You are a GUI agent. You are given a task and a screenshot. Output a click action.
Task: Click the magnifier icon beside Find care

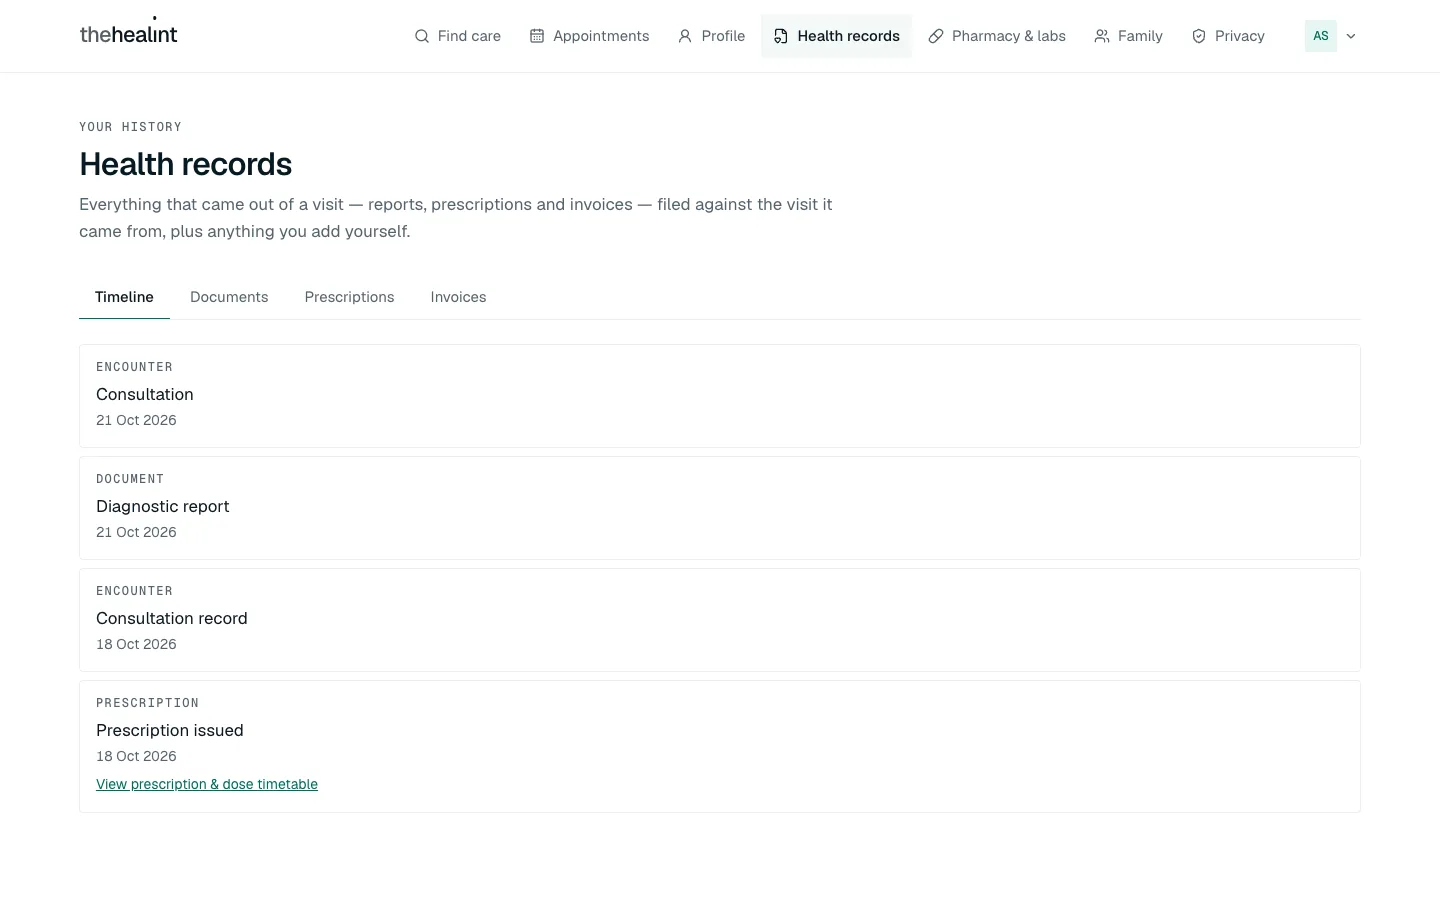(x=422, y=36)
